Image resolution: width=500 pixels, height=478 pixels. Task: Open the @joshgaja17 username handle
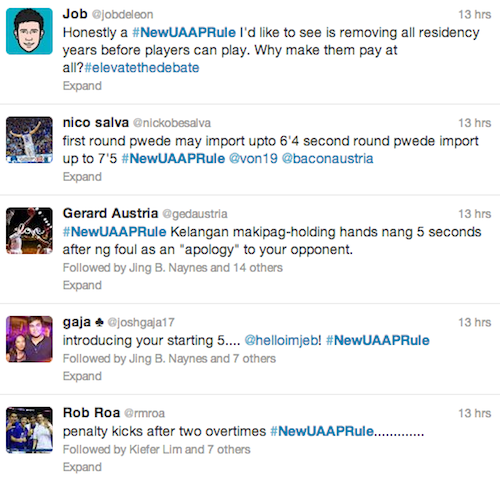(x=141, y=323)
